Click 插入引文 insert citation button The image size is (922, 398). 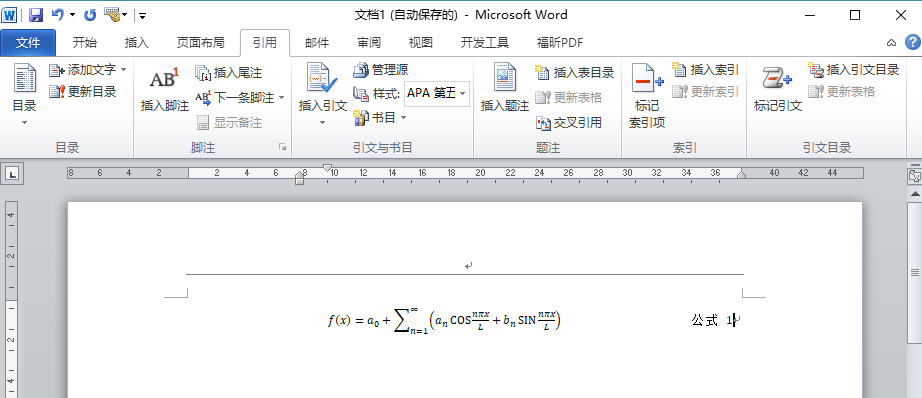coord(322,93)
